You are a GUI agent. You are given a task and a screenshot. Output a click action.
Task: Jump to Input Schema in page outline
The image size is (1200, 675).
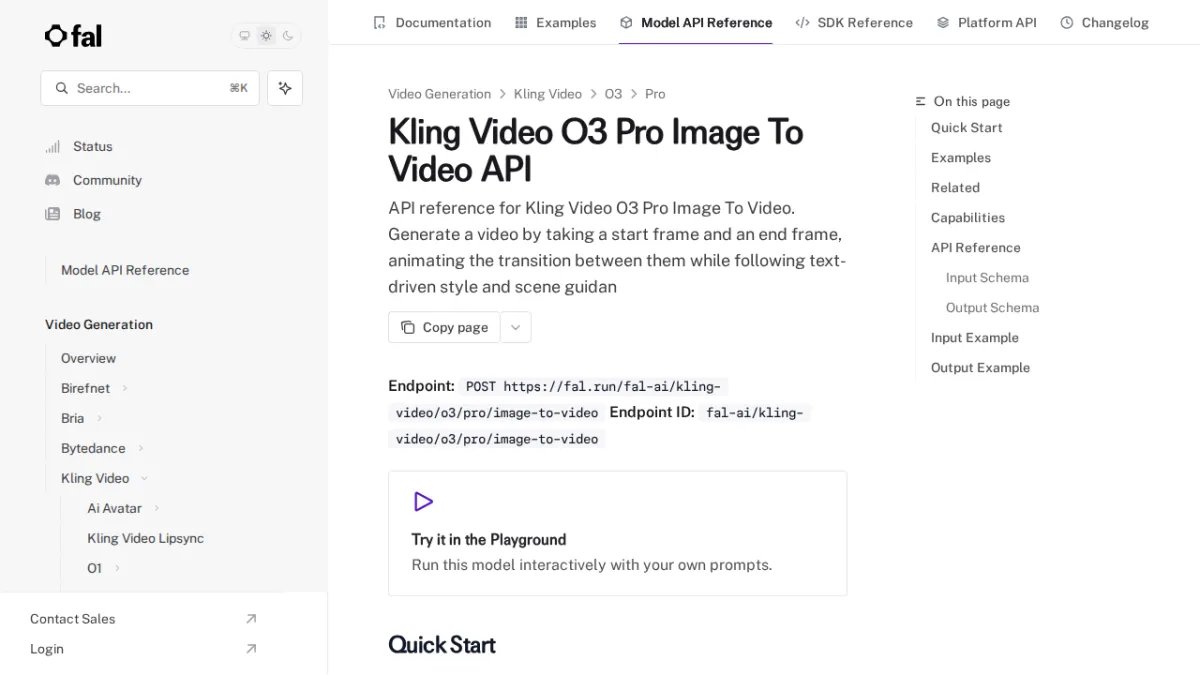pyautogui.click(x=987, y=278)
